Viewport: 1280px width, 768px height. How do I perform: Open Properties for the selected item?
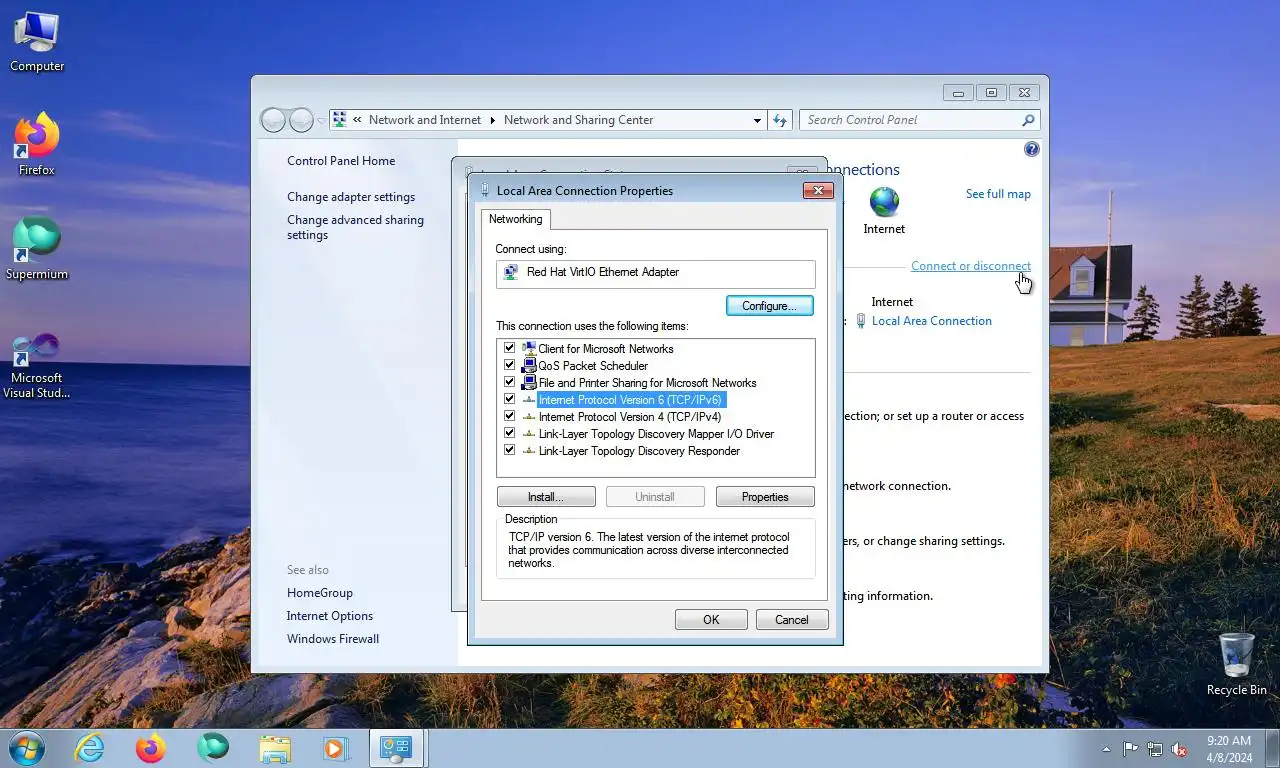(x=765, y=497)
